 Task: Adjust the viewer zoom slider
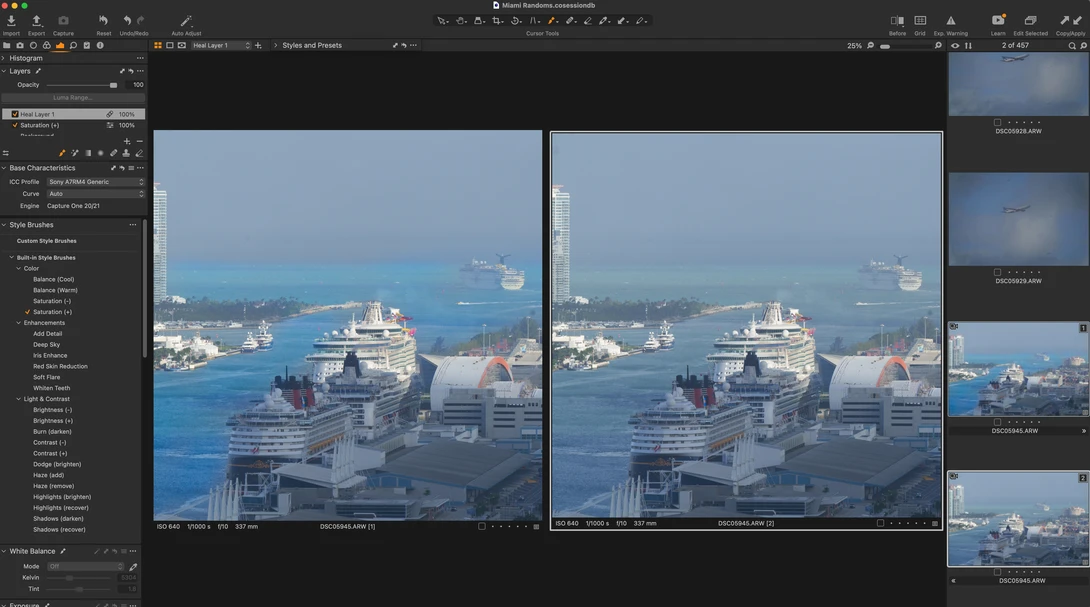point(905,46)
